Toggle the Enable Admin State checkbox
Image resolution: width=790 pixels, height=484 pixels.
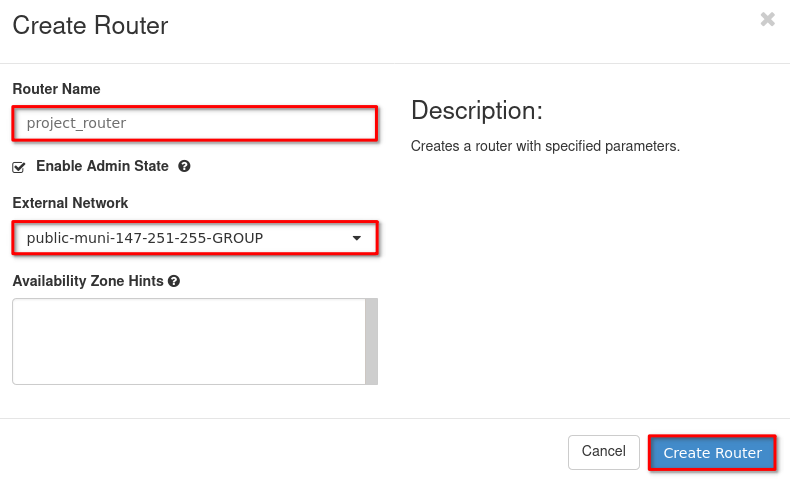(19, 167)
